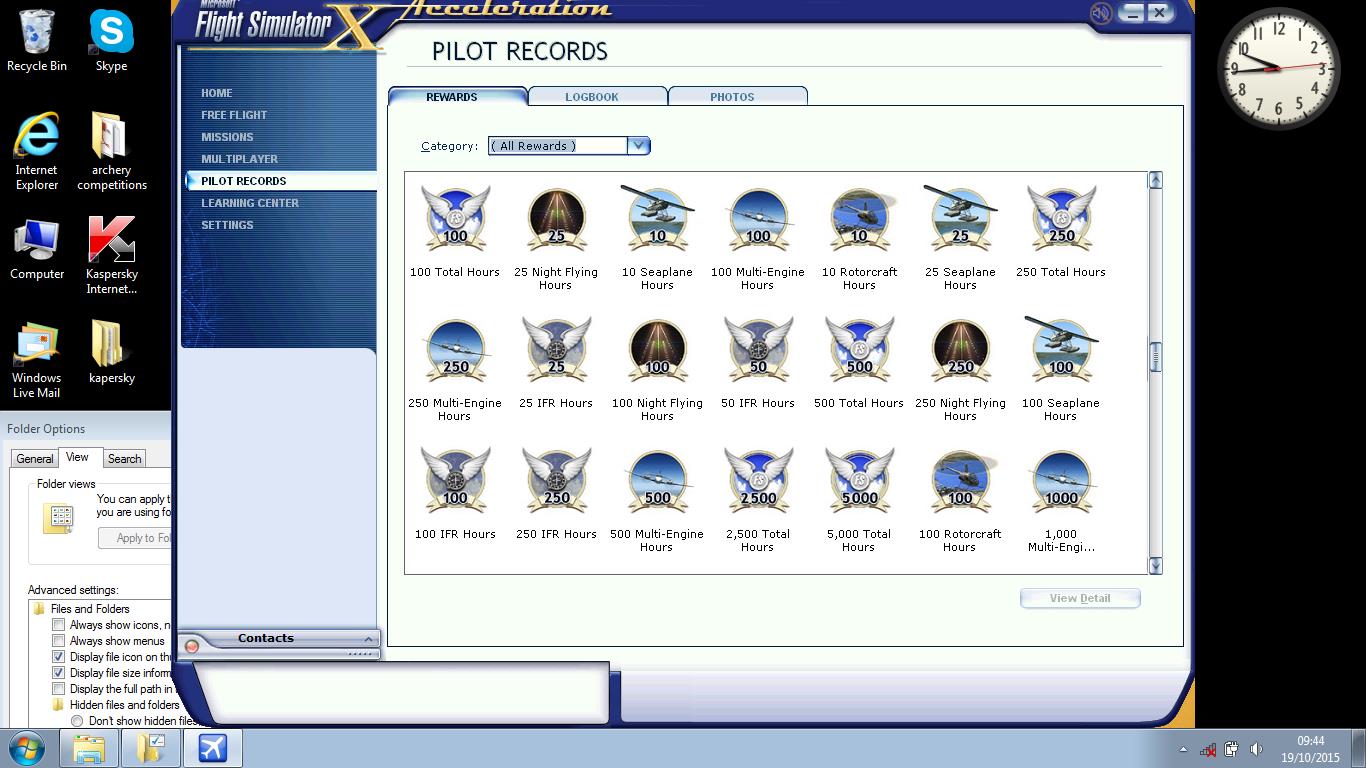Open Windows Explorer from the taskbar
The width and height of the screenshot is (1366, 768).
(x=89, y=748)
